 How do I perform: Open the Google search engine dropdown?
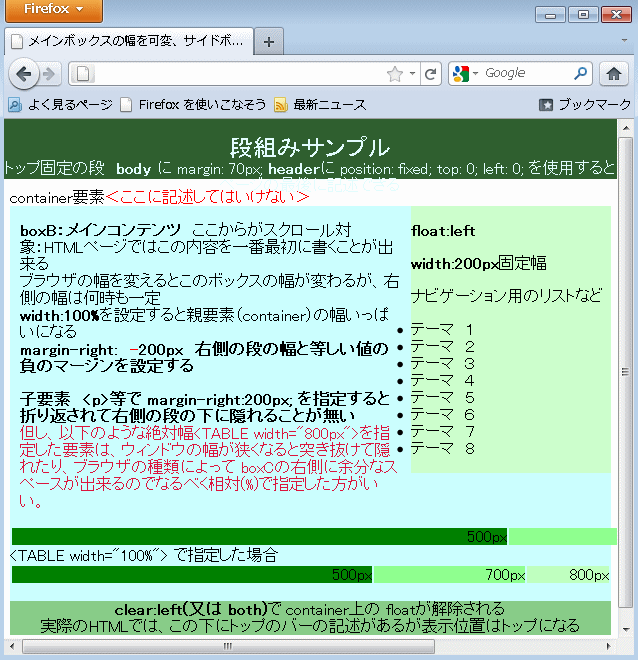click(x=465, y=73)
